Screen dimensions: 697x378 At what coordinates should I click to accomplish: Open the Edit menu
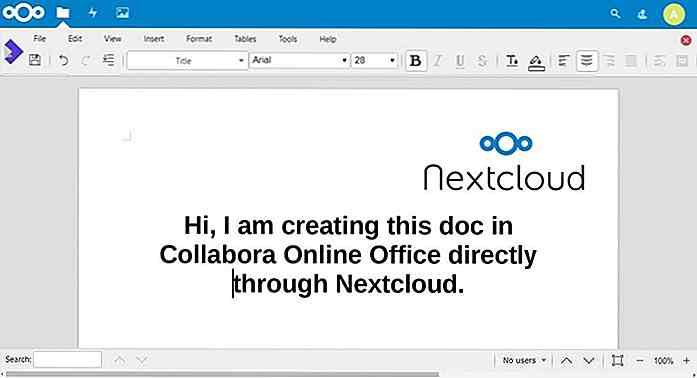[x=75, y=39]
